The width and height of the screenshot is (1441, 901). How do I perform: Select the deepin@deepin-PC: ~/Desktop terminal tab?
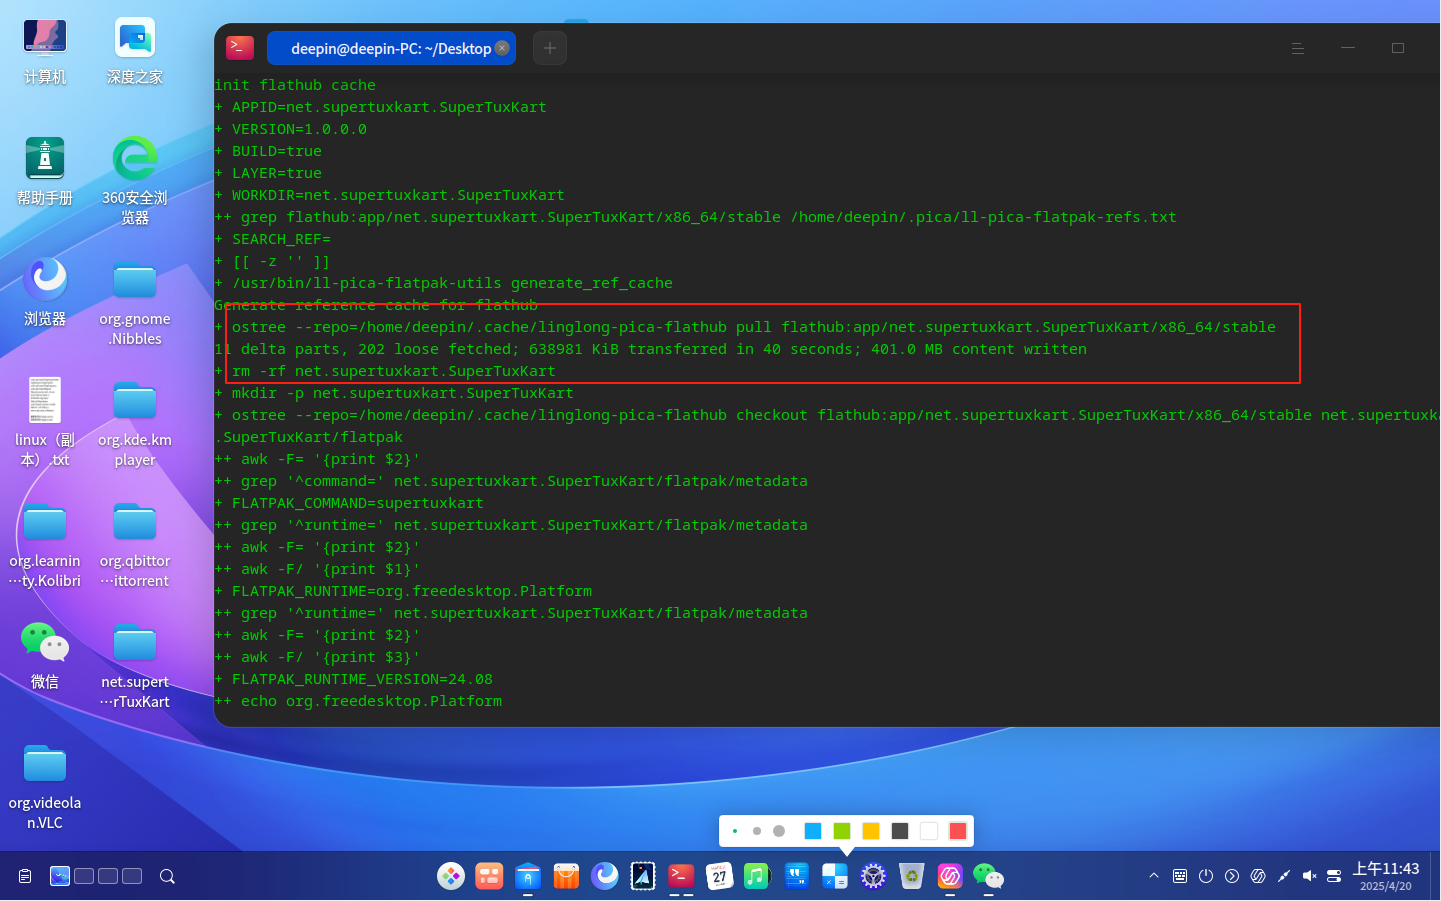click(x=391, y=48)
